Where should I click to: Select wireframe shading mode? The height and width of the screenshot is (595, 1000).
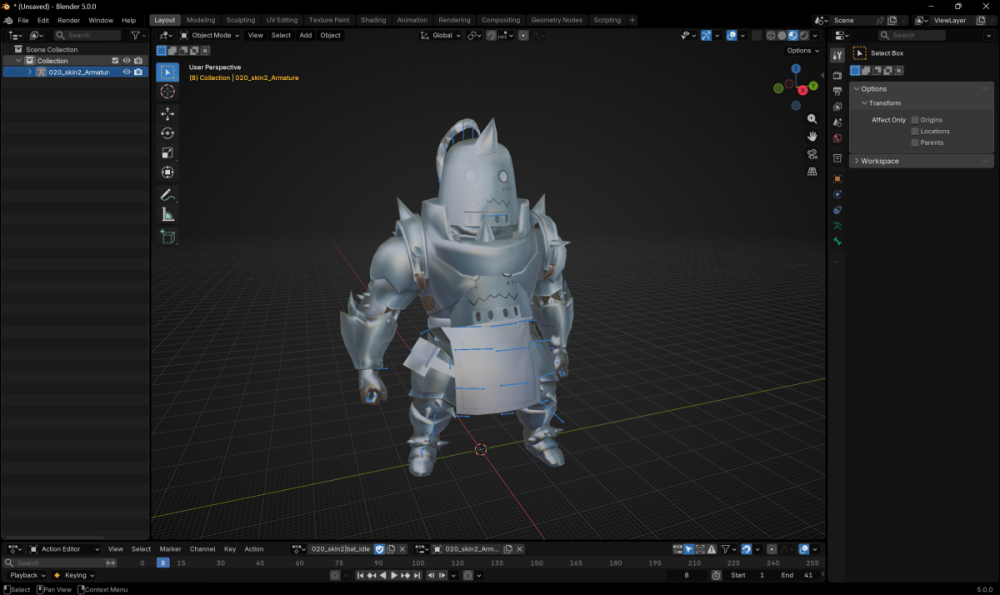tap(770, 36)
